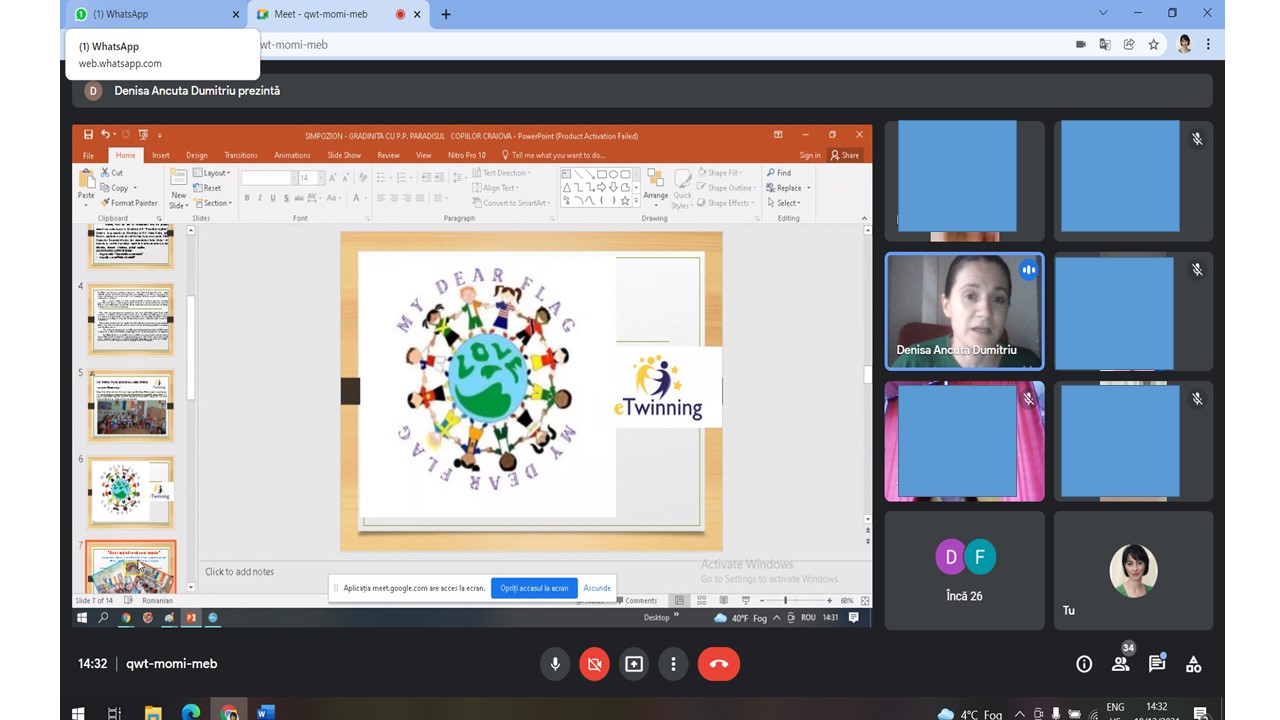Toggle Underline formatting in ribbon
The height and width of the screenshot is (720, 1280).
coord(274,198)
